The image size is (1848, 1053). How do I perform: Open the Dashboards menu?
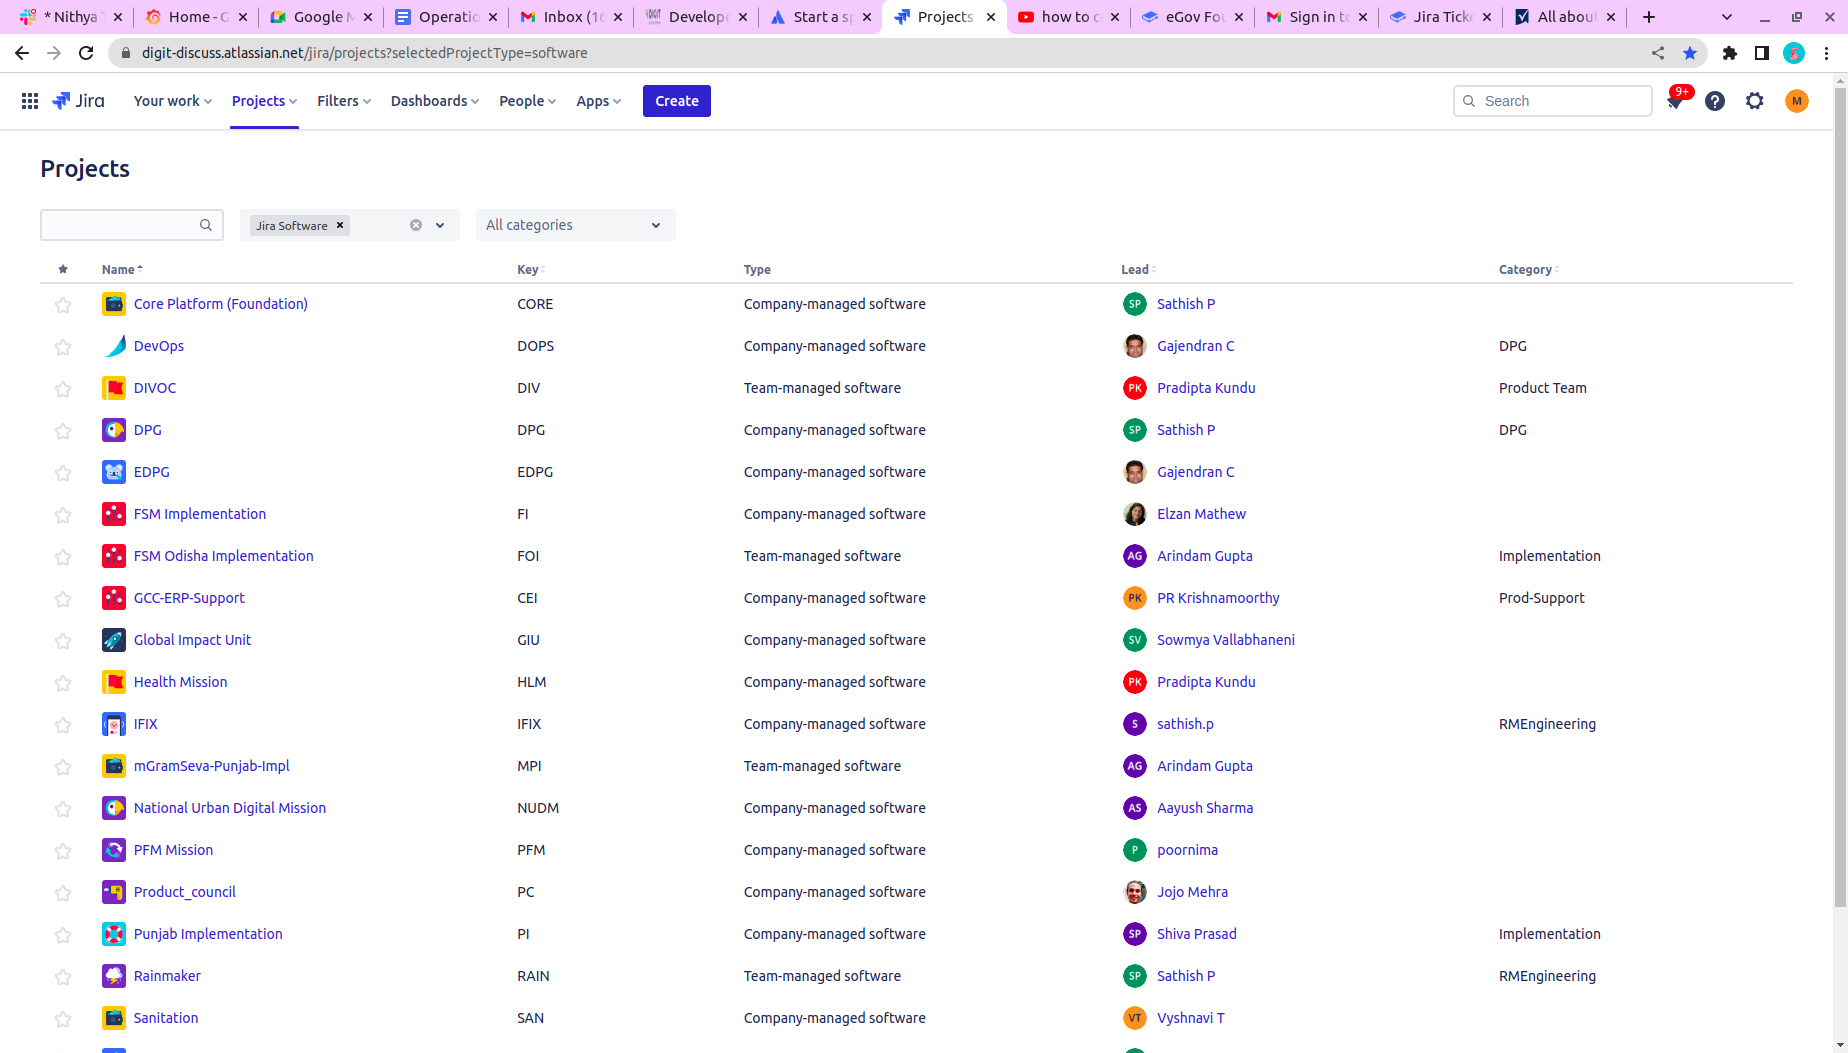tap(434, 101)
